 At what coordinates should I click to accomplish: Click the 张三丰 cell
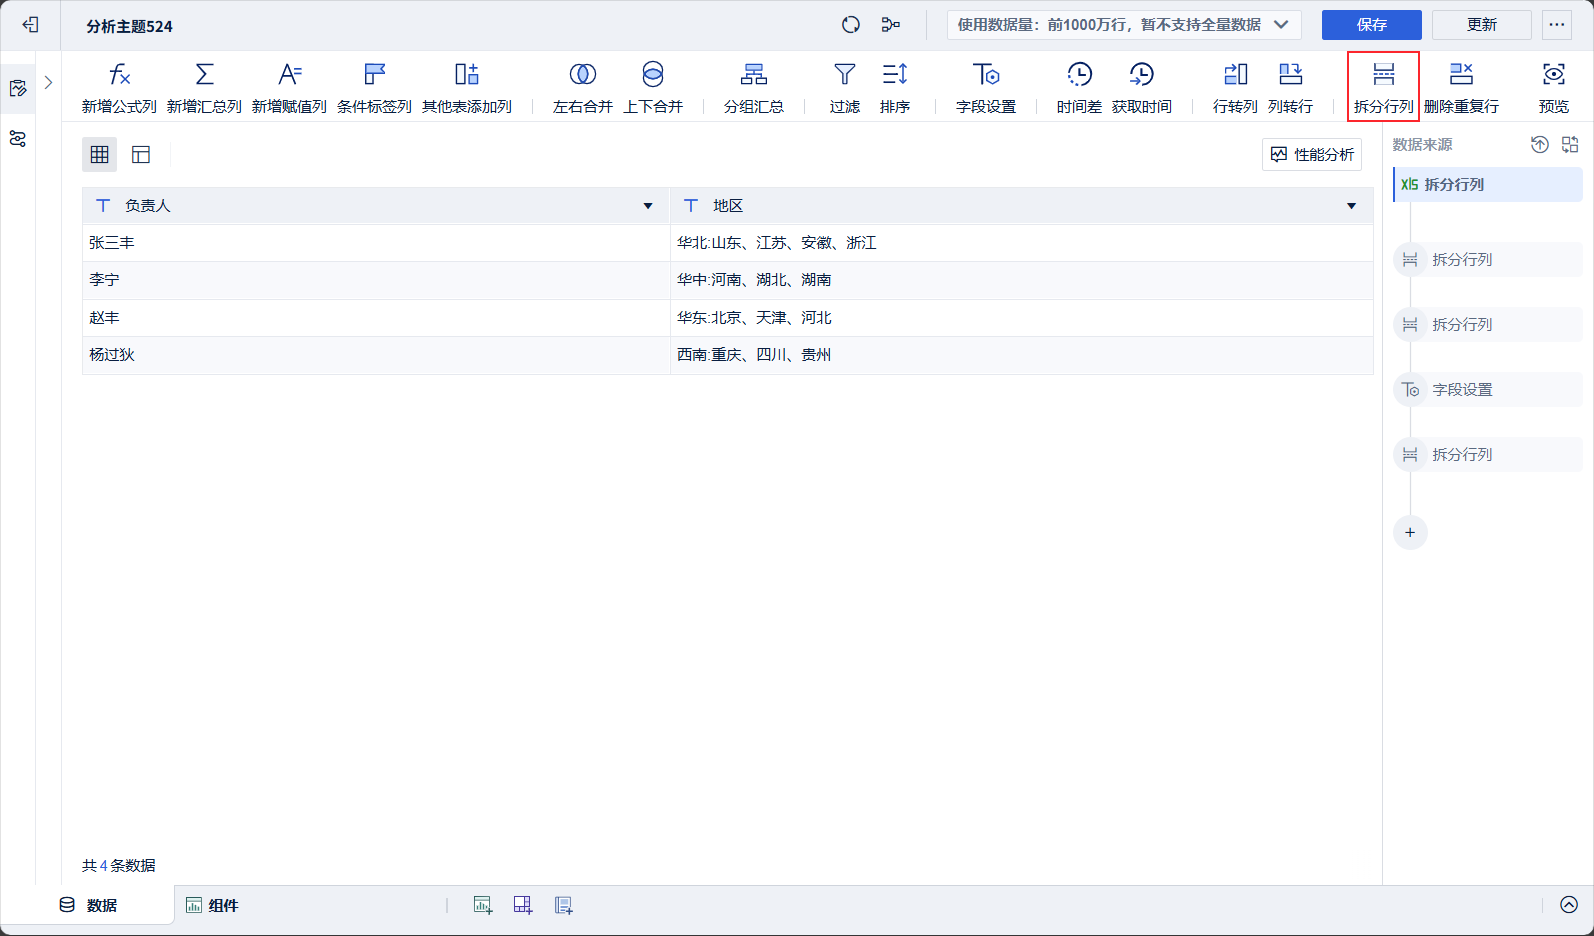pos(376,243)
